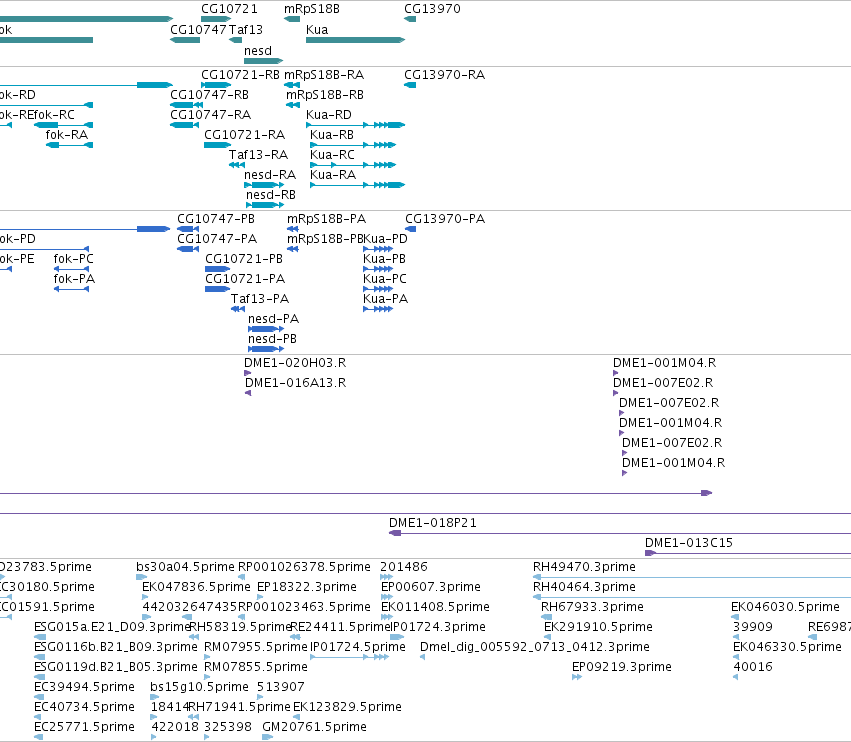This screenshot has width=851, height=742.
Task: Open the RH67933.3prime EST label
Action: 592,607
